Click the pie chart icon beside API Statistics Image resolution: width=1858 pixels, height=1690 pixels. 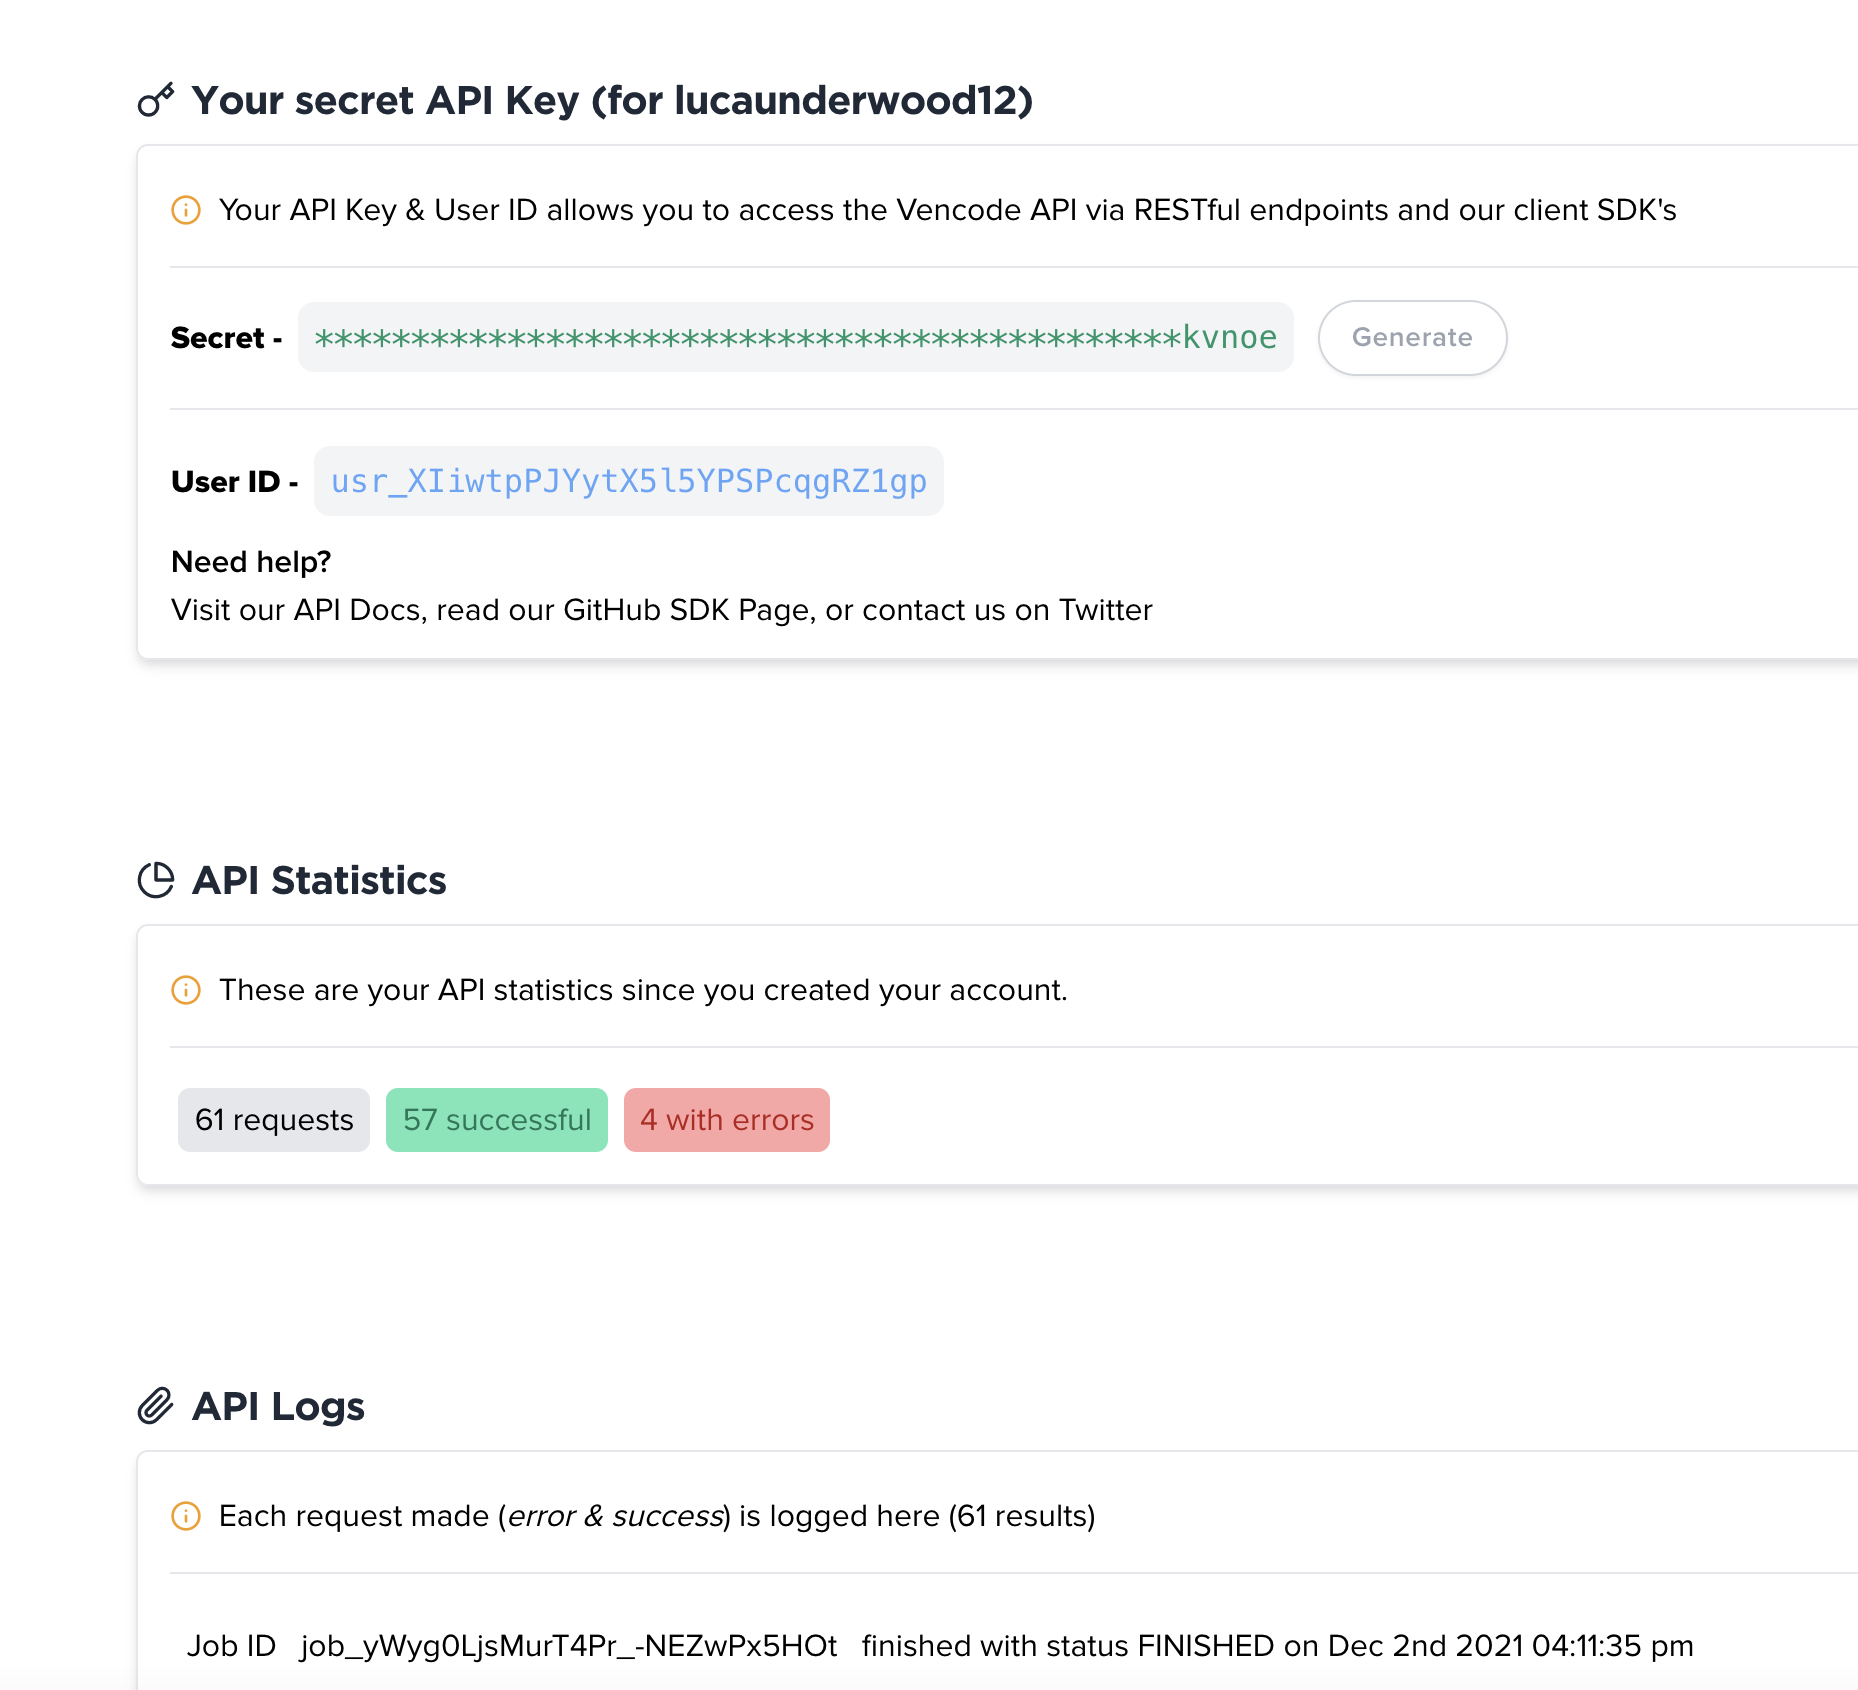click(x=156, y=880)
